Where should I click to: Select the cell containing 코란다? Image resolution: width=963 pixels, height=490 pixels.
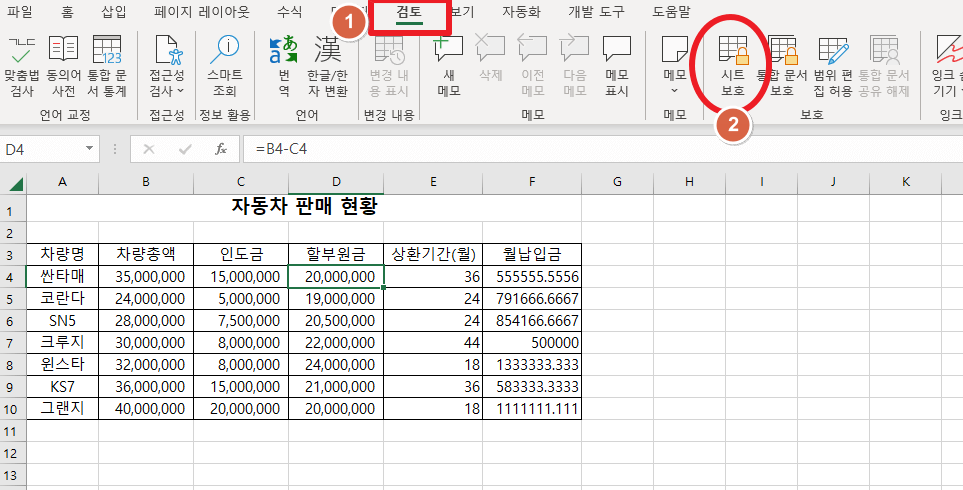62,299
